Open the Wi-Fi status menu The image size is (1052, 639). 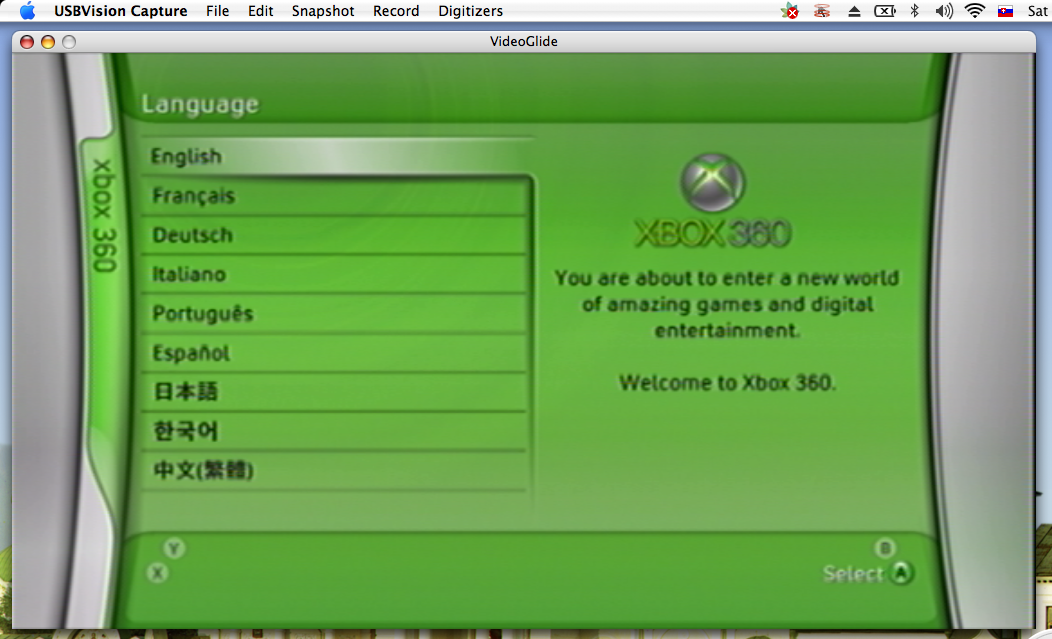coord(974,11)
